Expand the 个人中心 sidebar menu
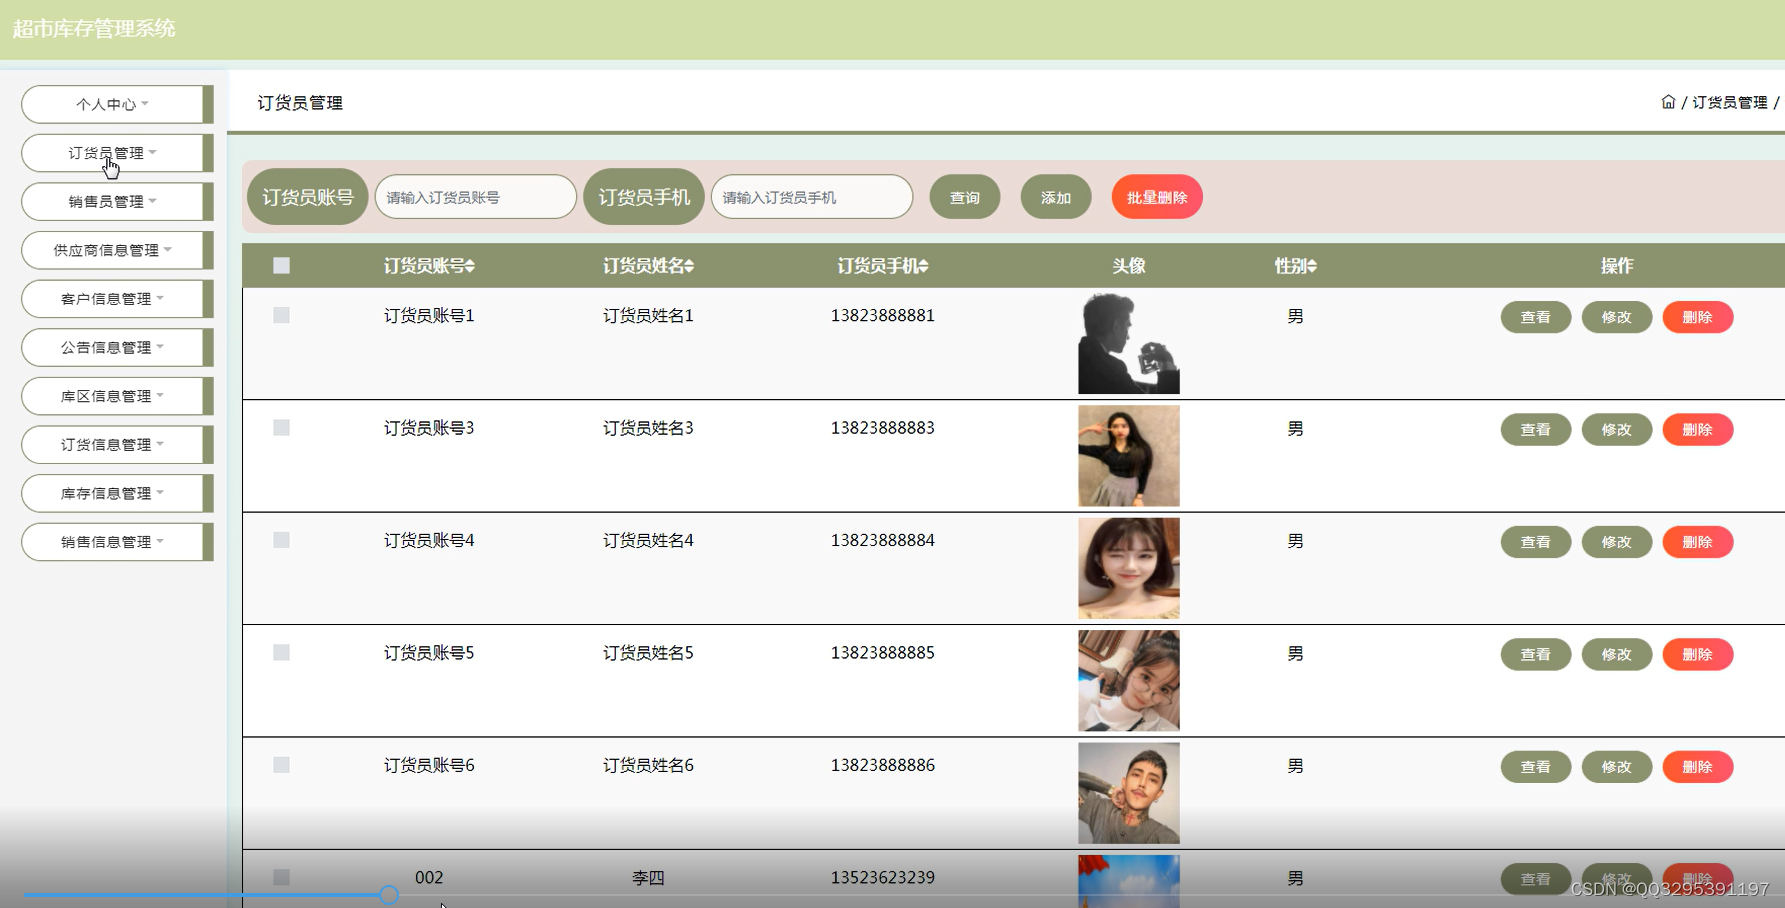The image size is (1785, 908). (x=117, y=104)
